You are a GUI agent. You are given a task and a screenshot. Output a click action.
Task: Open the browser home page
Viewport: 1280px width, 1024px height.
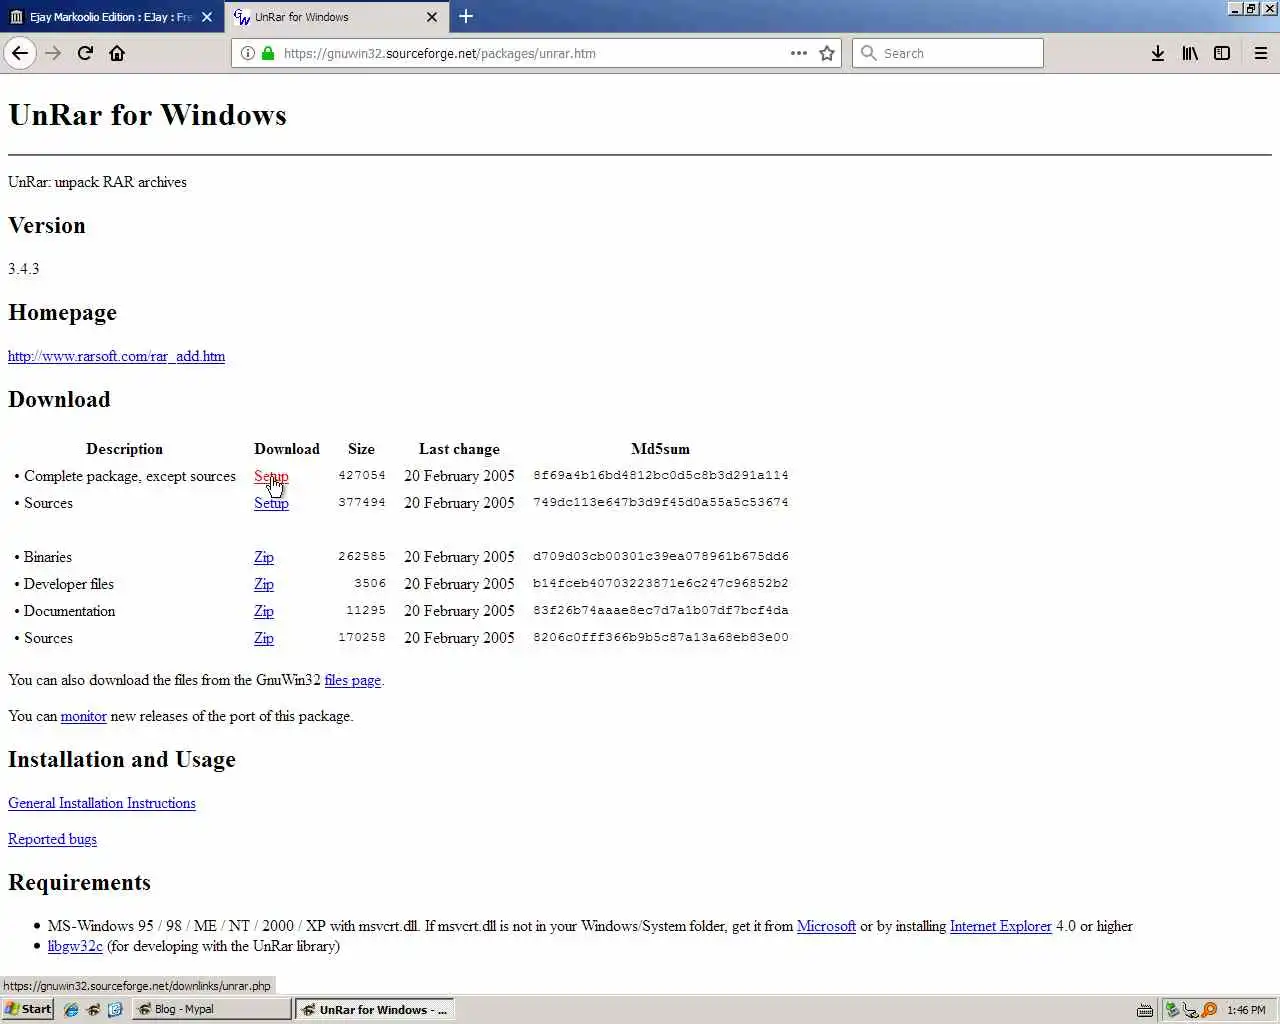pyautogui.click(x=117, y=53)
